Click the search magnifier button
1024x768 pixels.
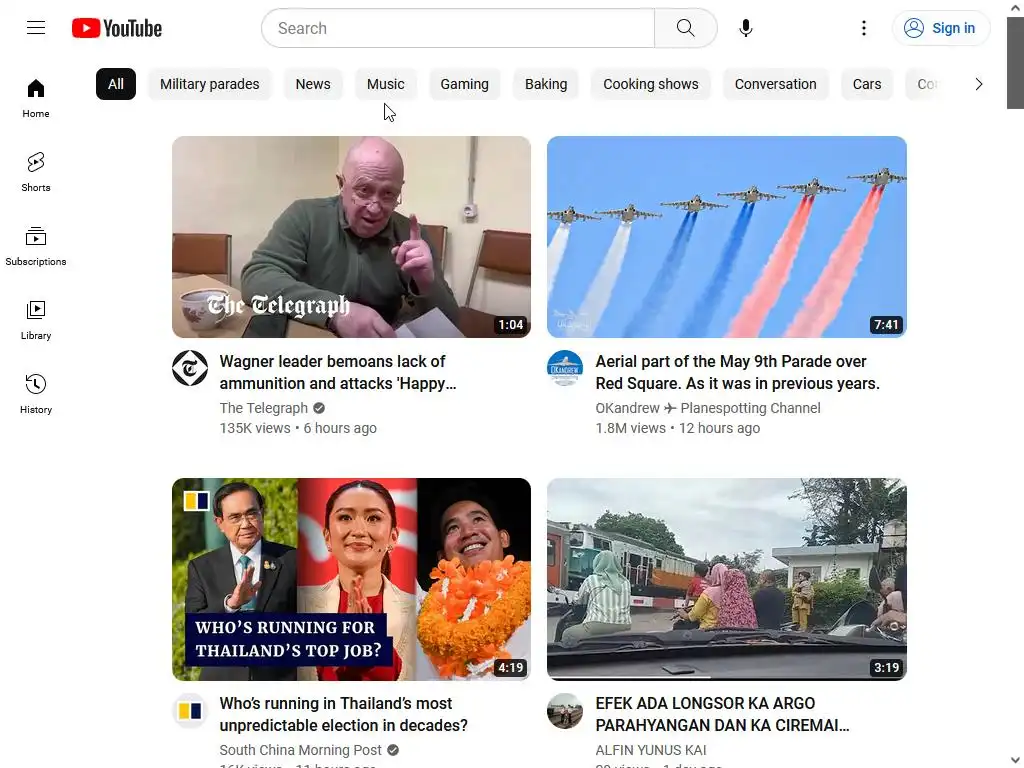tap(685, 28)
